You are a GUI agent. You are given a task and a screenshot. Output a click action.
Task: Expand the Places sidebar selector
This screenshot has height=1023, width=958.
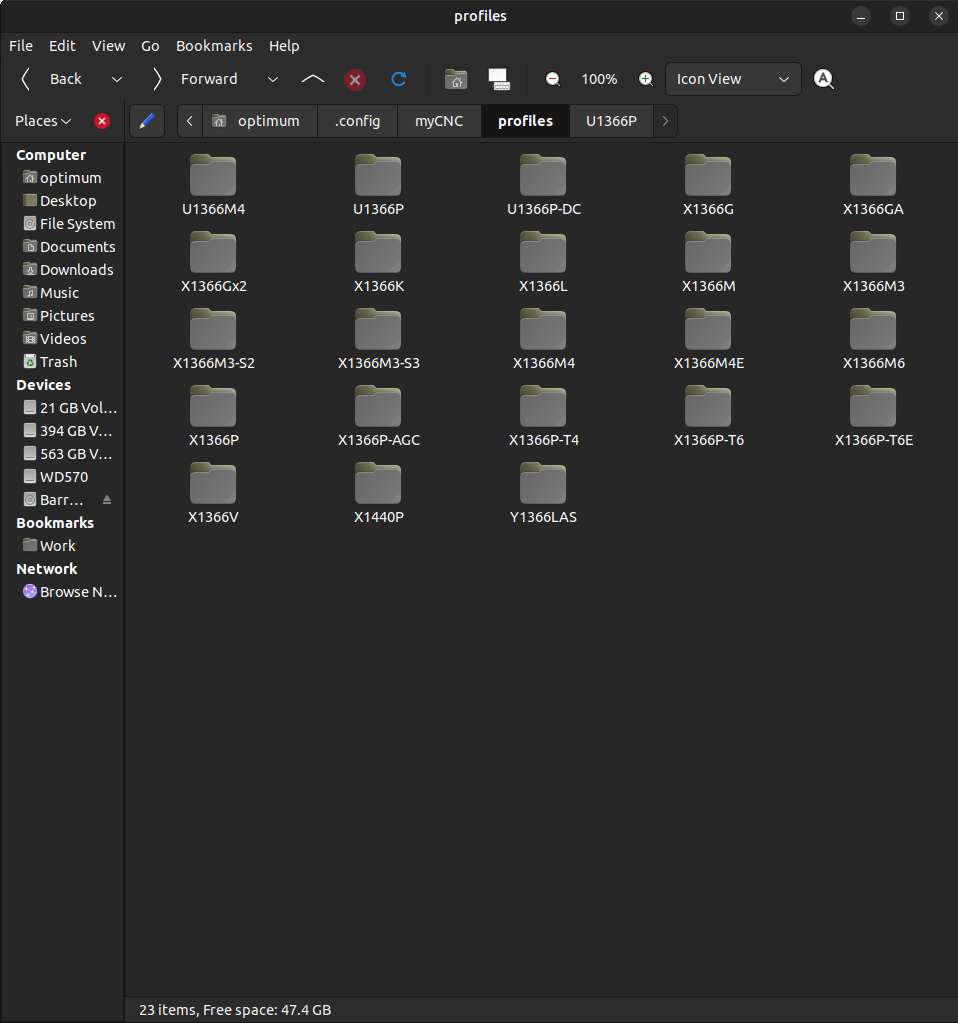coord(44,121)
